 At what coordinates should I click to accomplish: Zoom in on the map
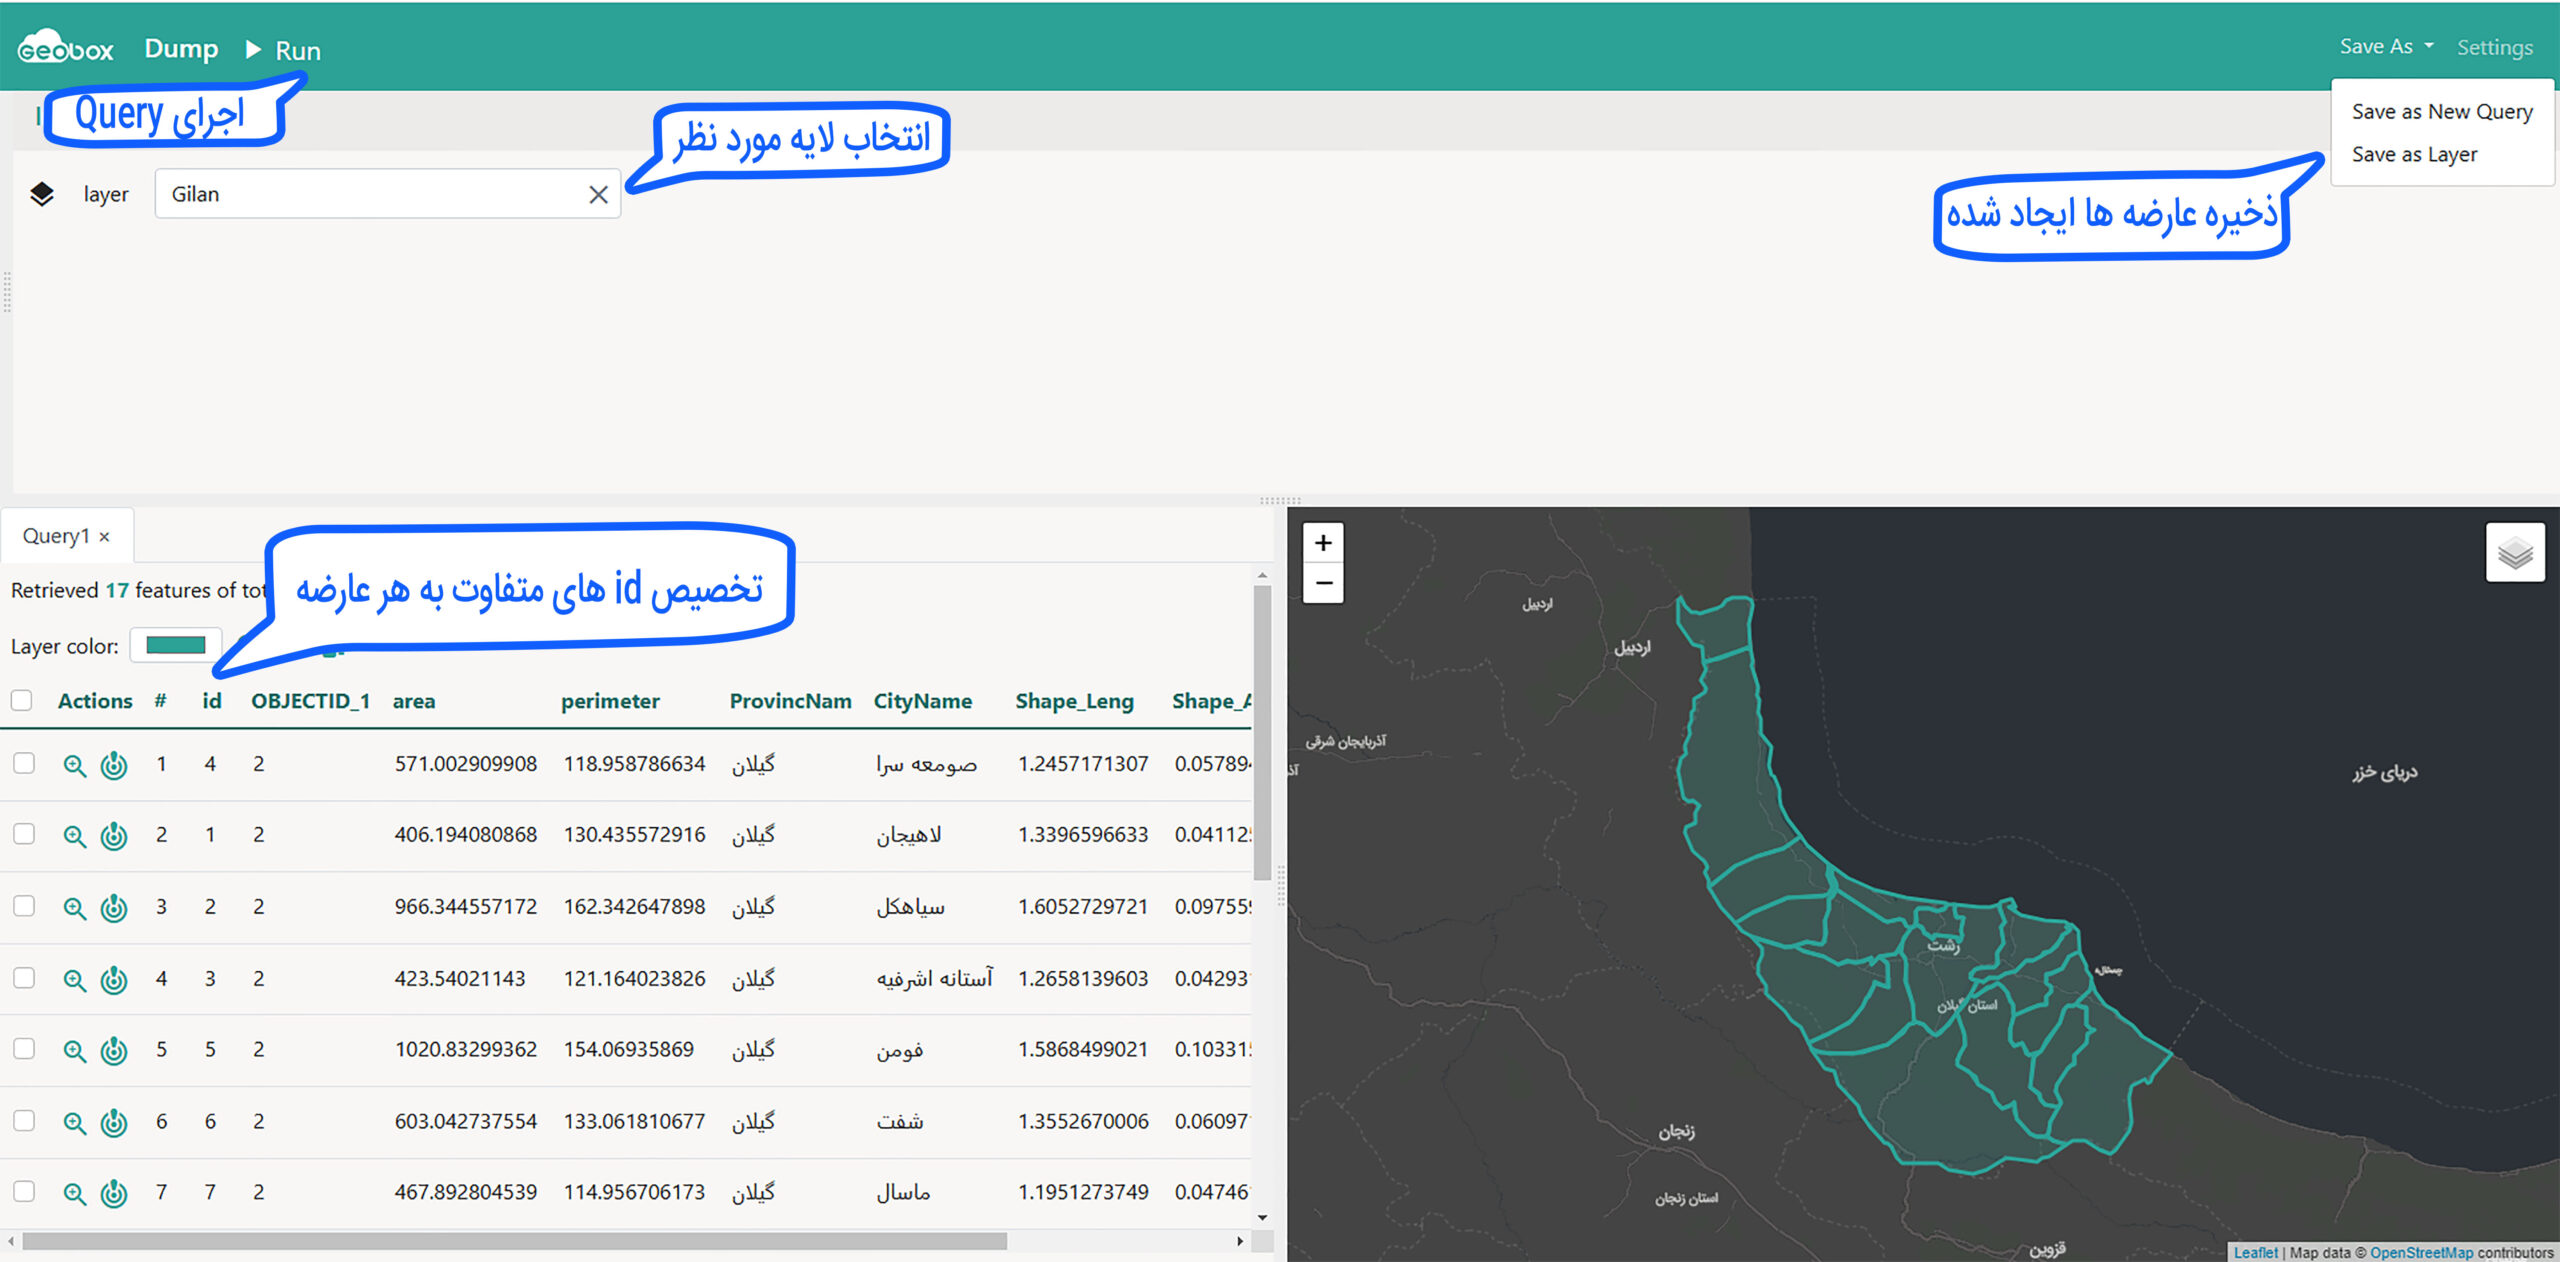1322,543
